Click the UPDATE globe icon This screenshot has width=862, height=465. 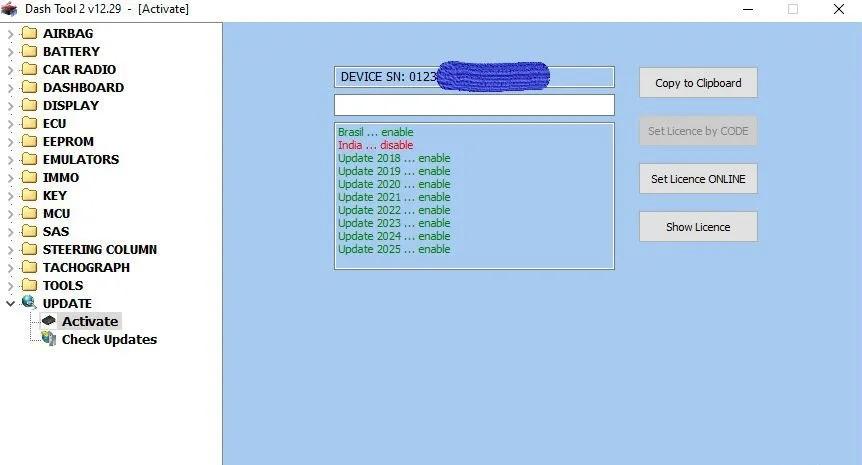[29, 303]
